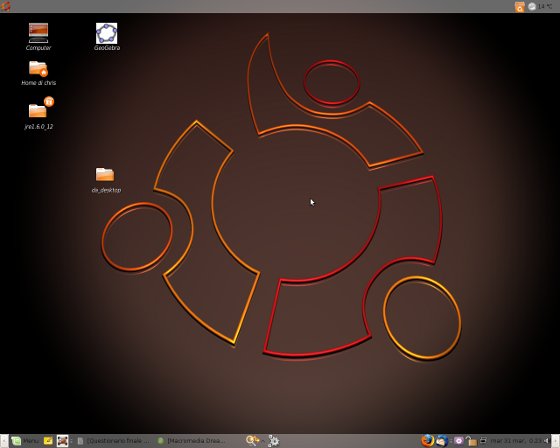This screenshot has height=448, width=560.
Task: Launch Thunderbird mail from the bottom panel
Action: [442, 440]
